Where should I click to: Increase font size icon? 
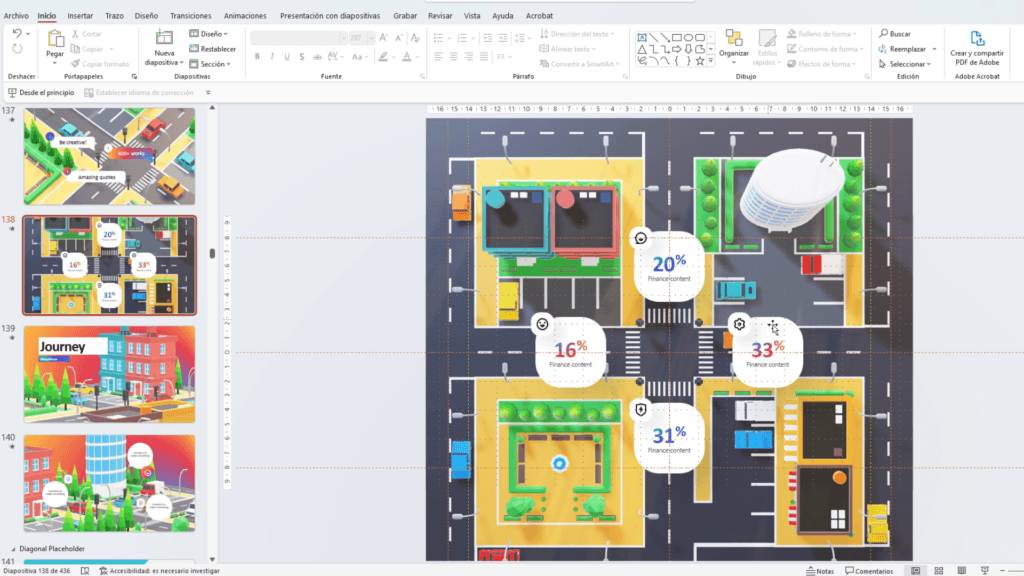pos(383,38)
